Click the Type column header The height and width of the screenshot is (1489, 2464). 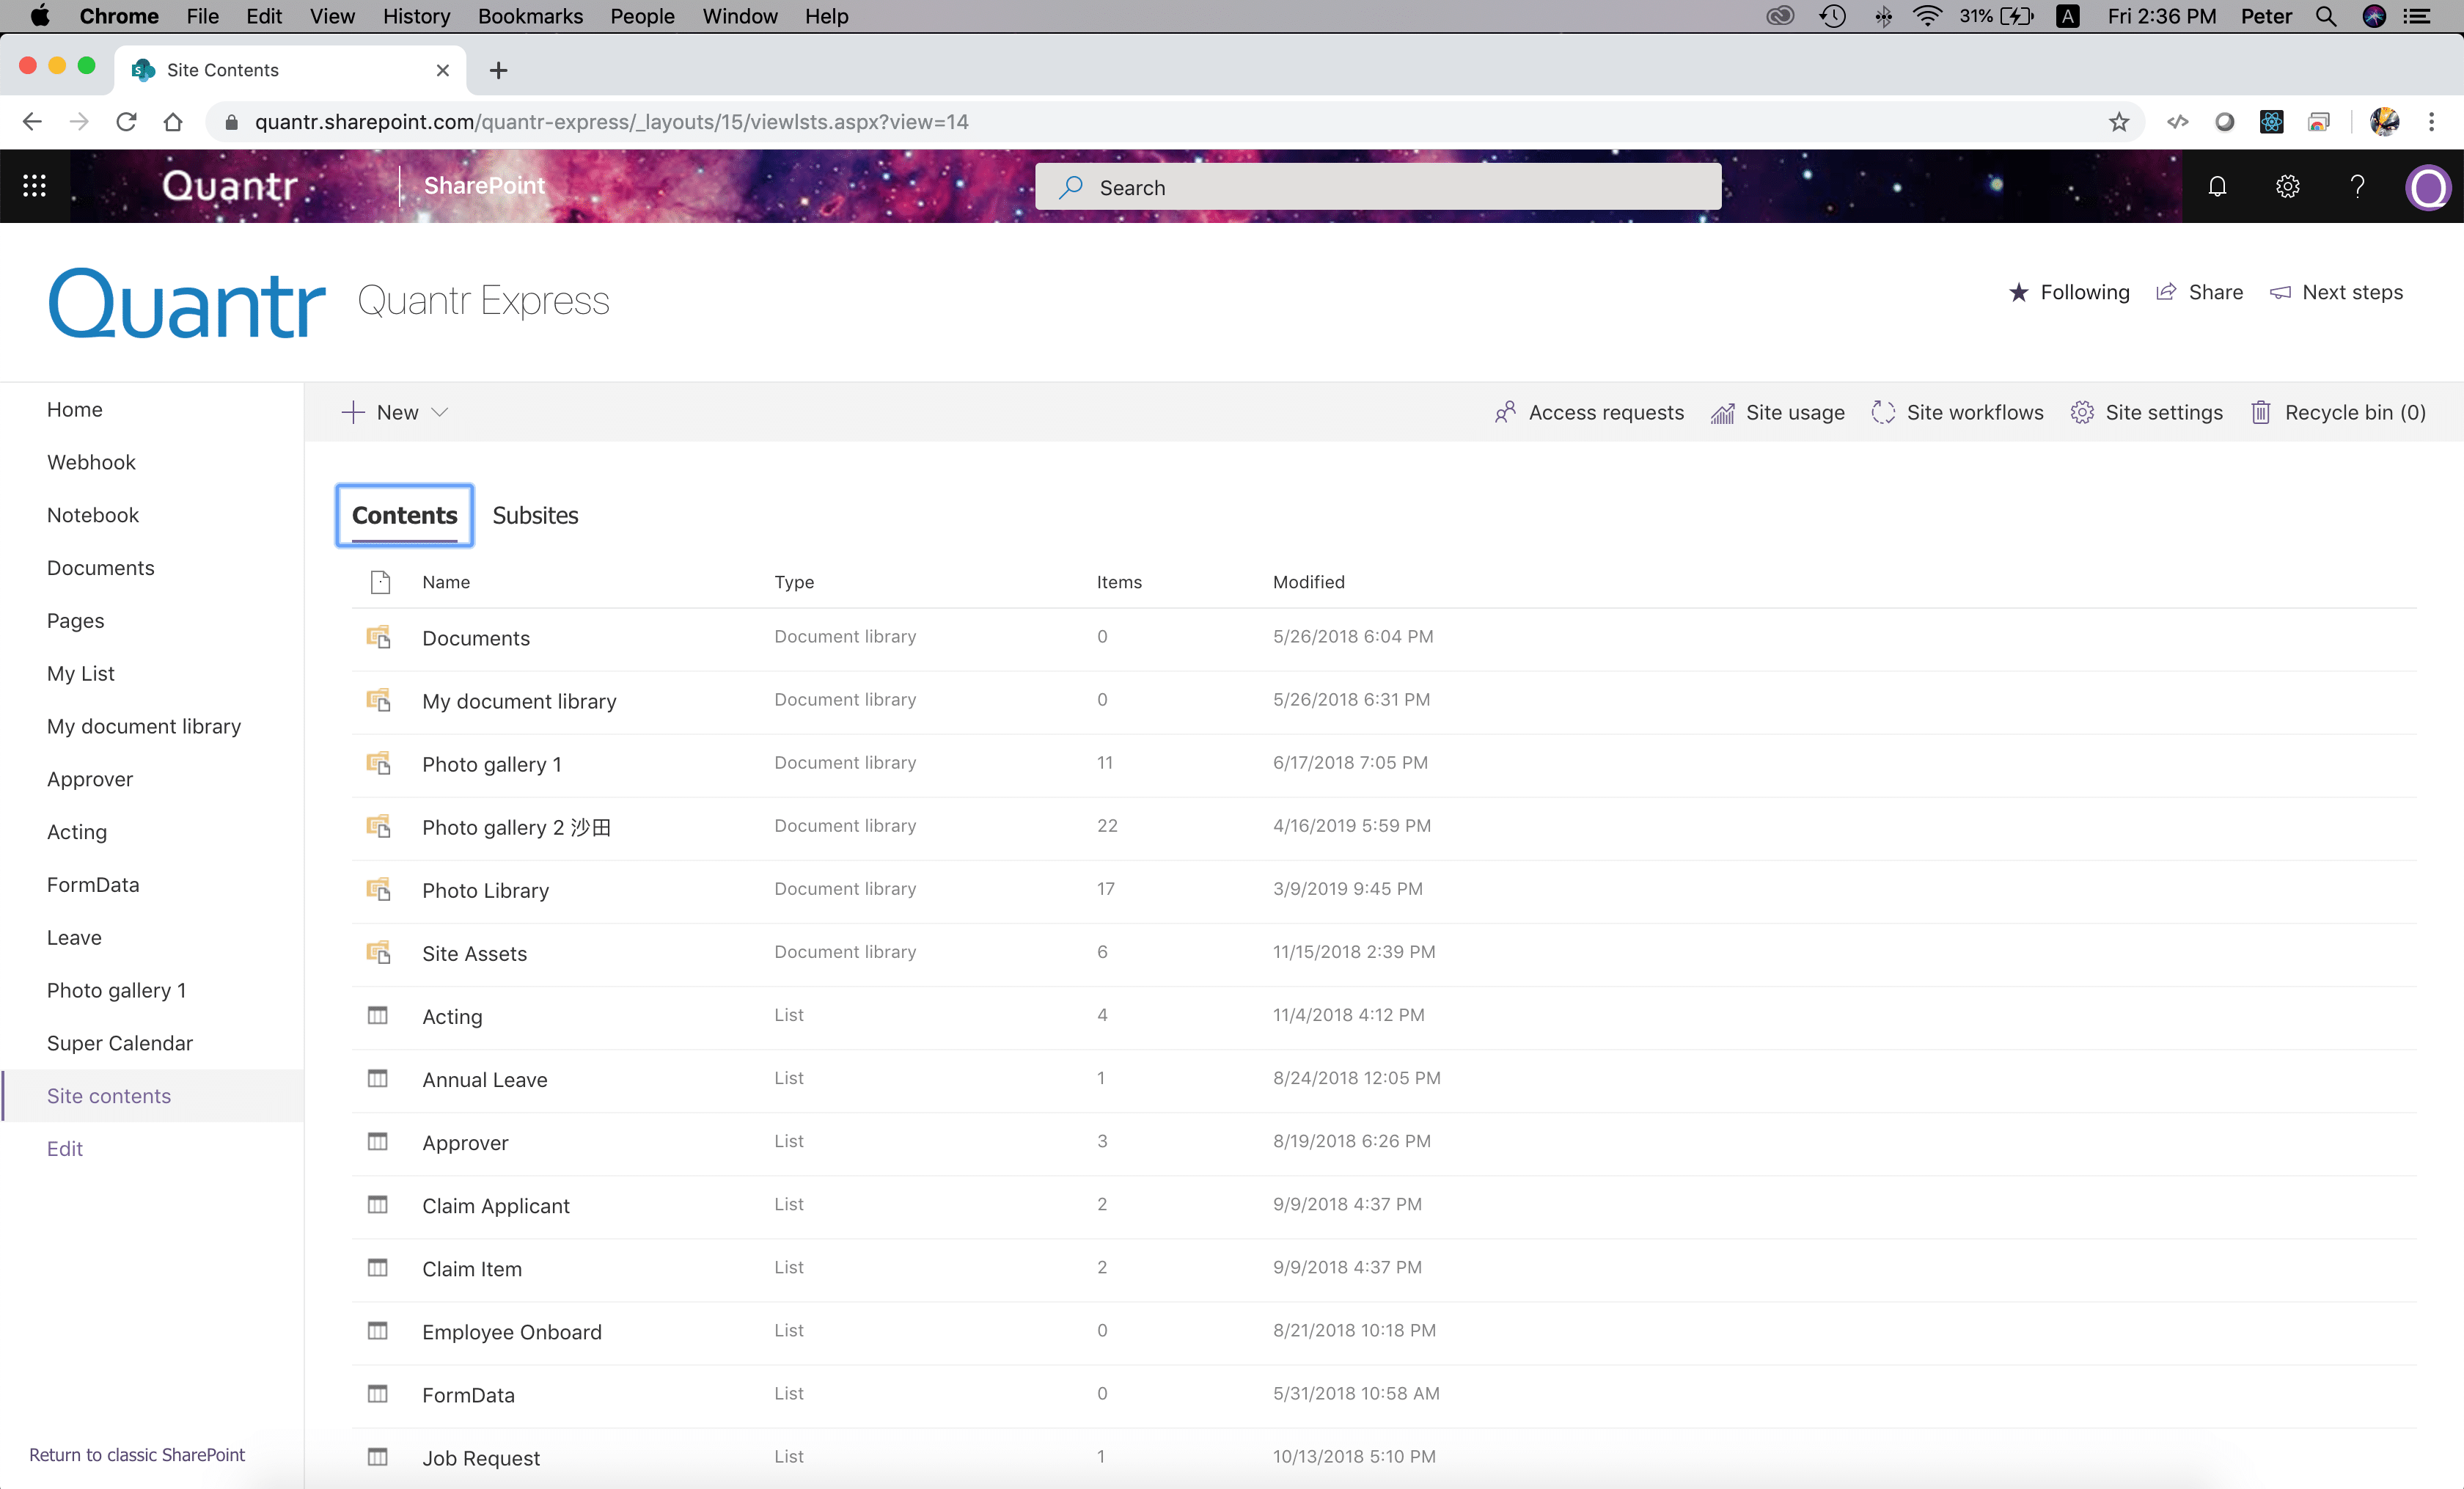(x=794, y=582)
